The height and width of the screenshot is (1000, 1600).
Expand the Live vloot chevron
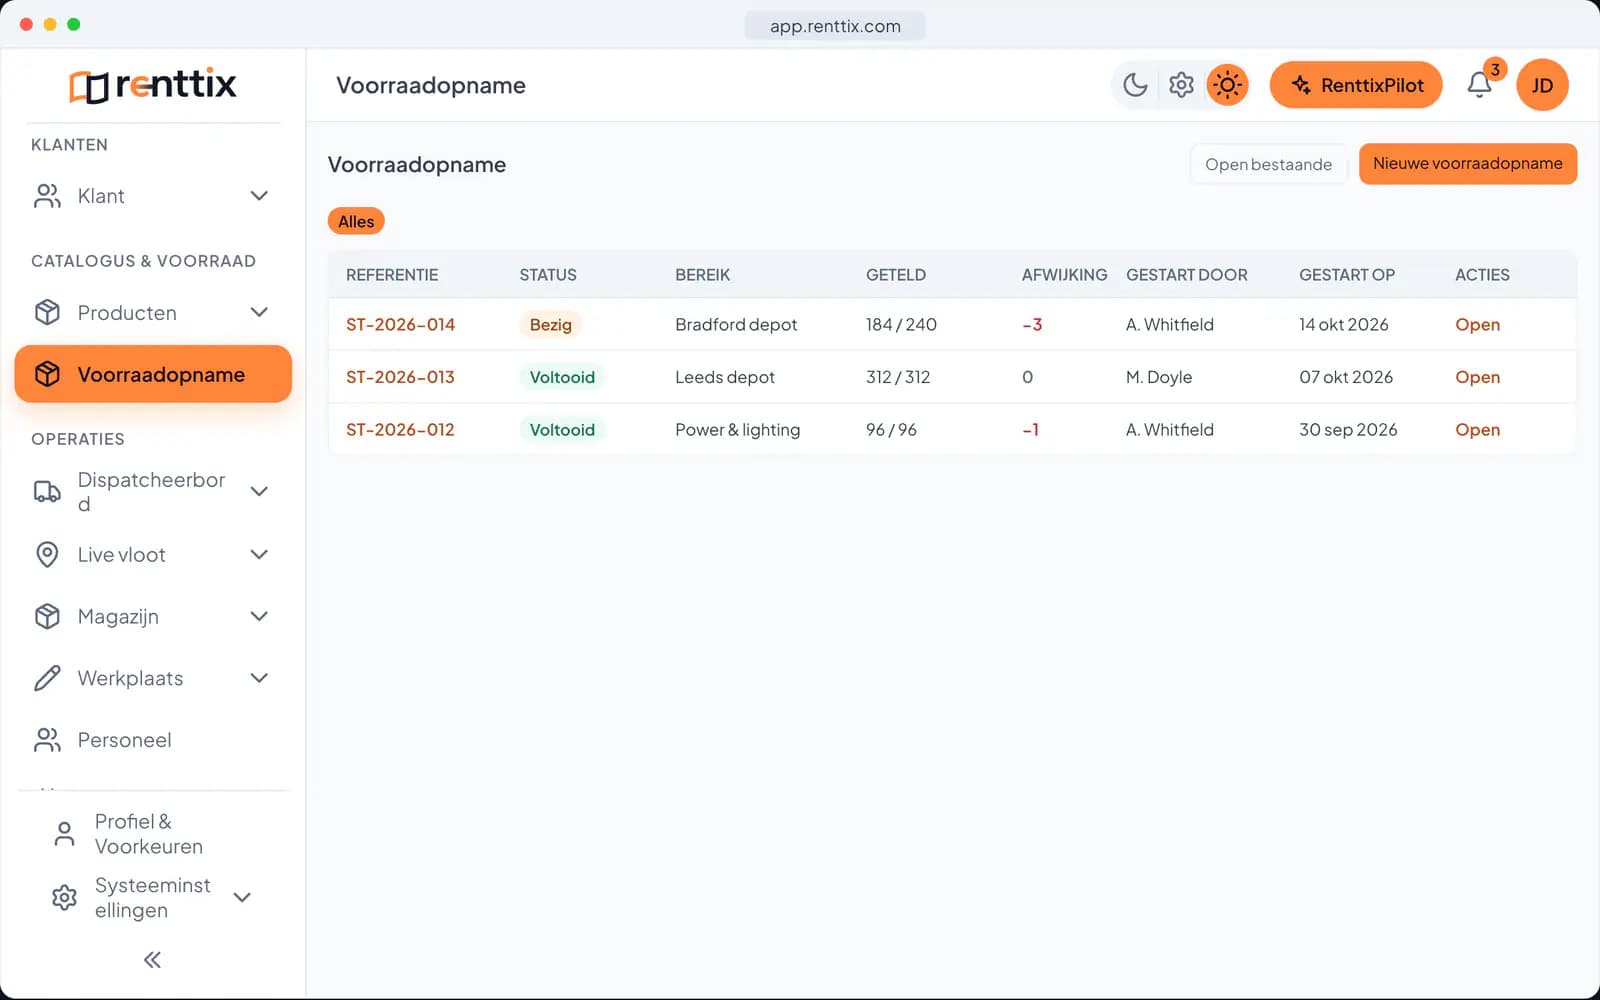[x=259, y=555]
